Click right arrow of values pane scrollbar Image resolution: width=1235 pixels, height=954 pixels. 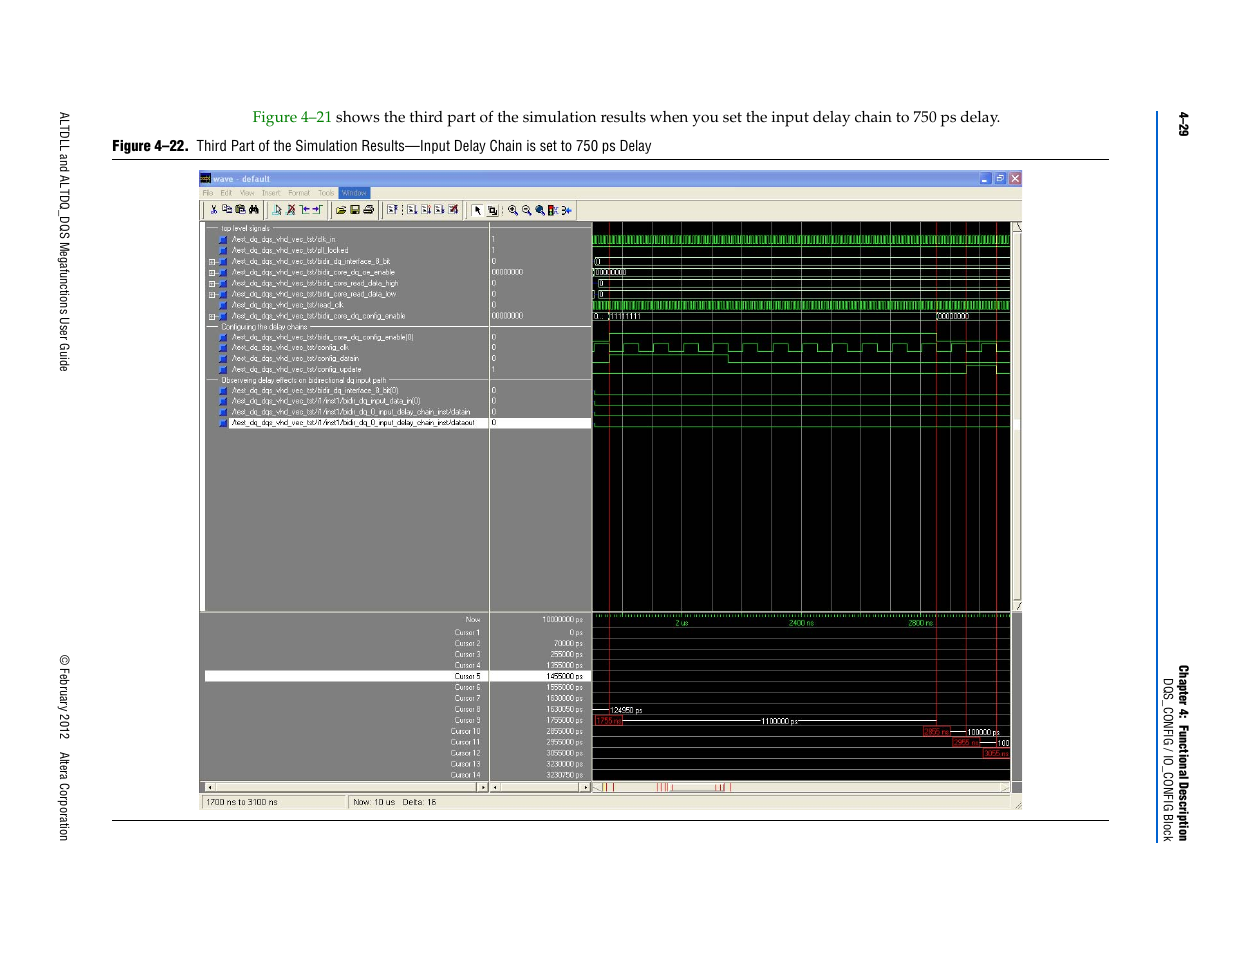click(x=586, y=788)
